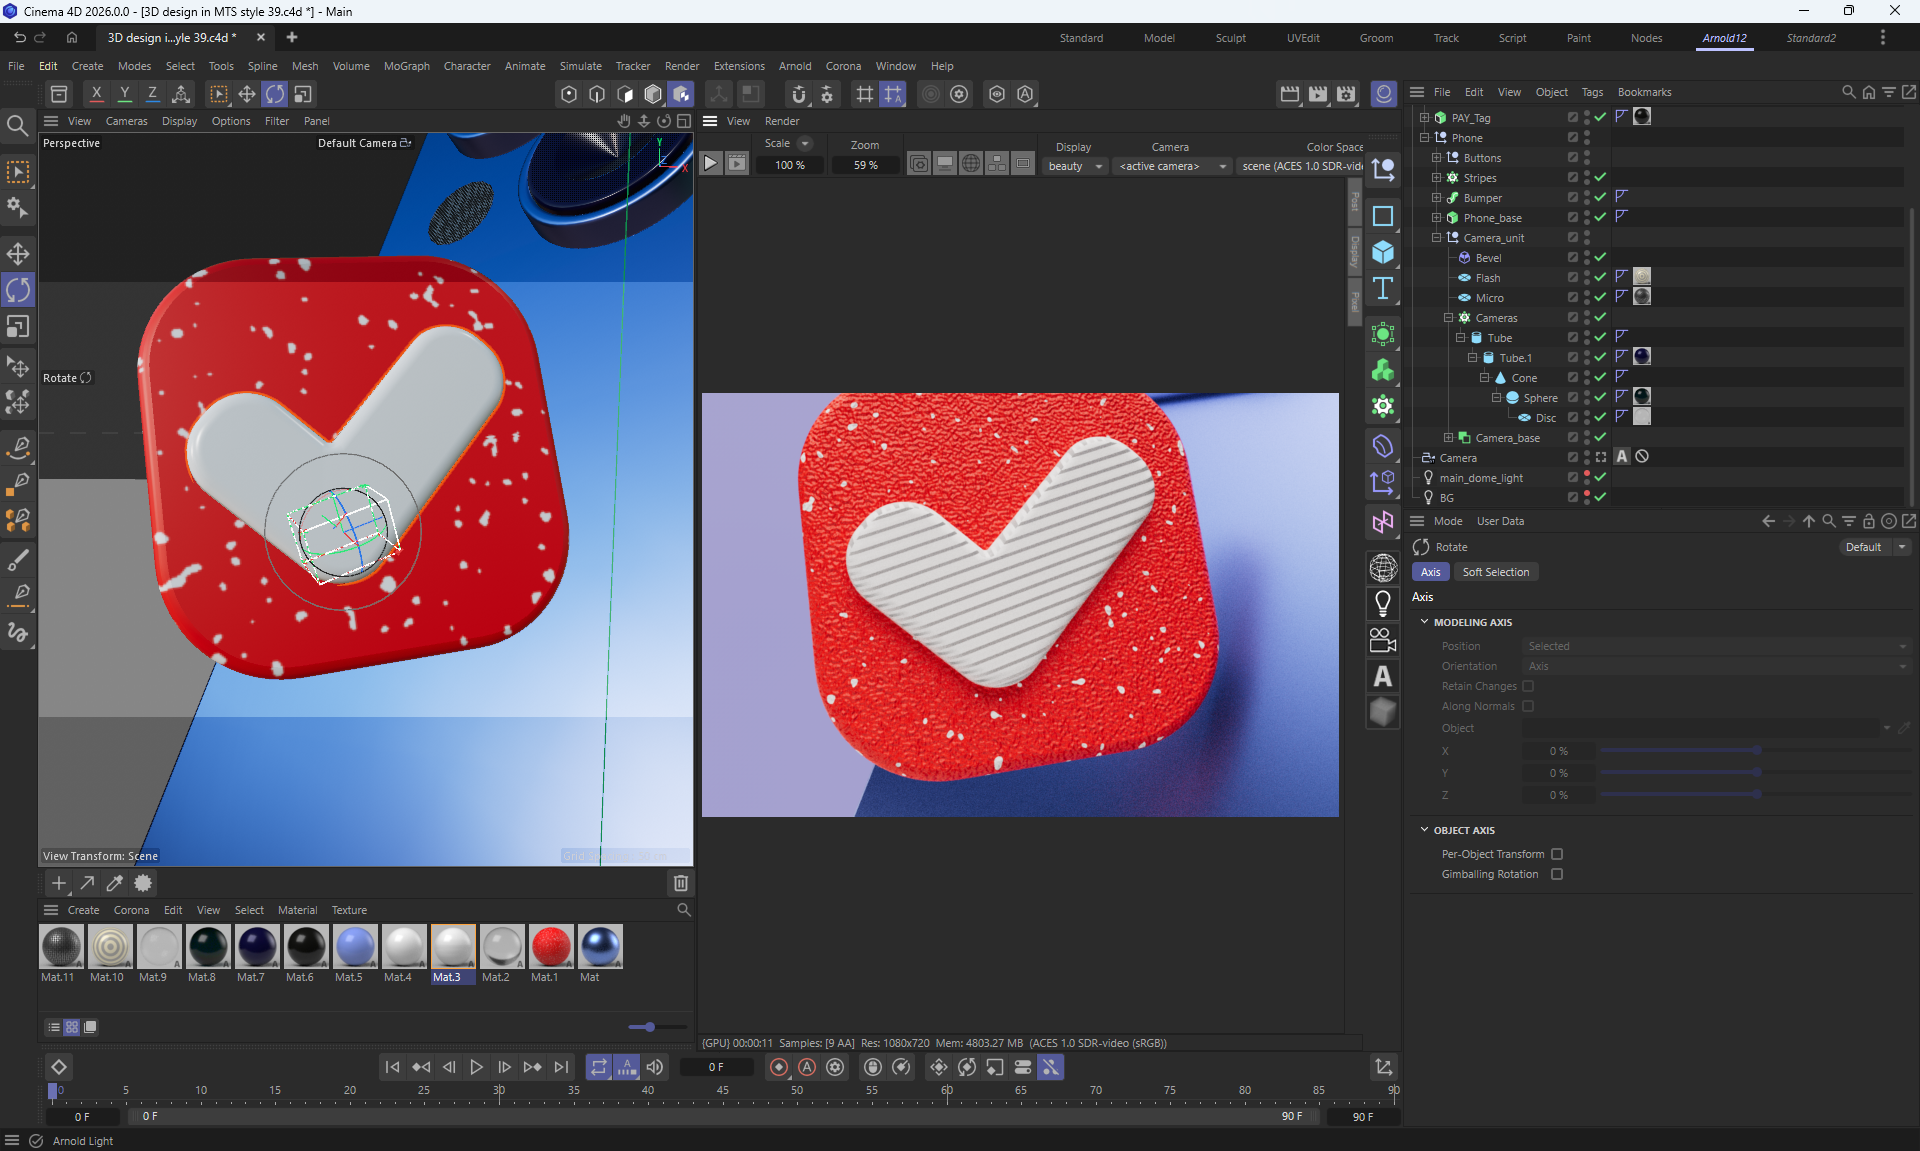Click the material preview size slider
This screenshot has height=1151, width=1920.
[650, 1027]
